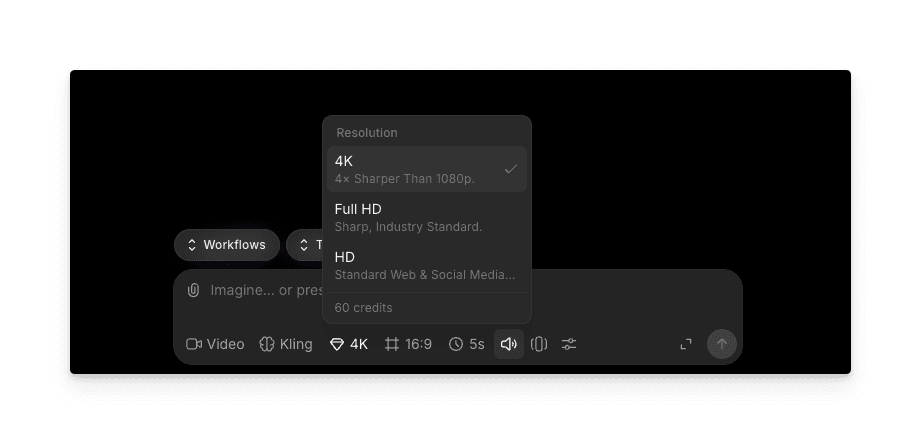Click the Kling model brain icon
Screen dimensions: 921x444
pyautogui.click(x=267, y=344)
